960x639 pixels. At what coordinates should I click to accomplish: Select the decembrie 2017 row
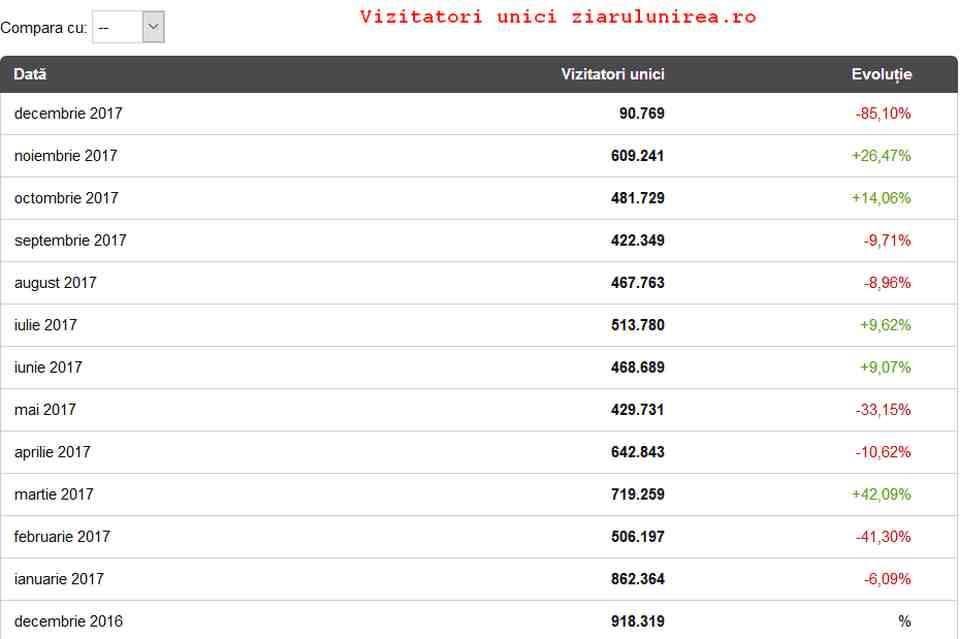point(479,113)
